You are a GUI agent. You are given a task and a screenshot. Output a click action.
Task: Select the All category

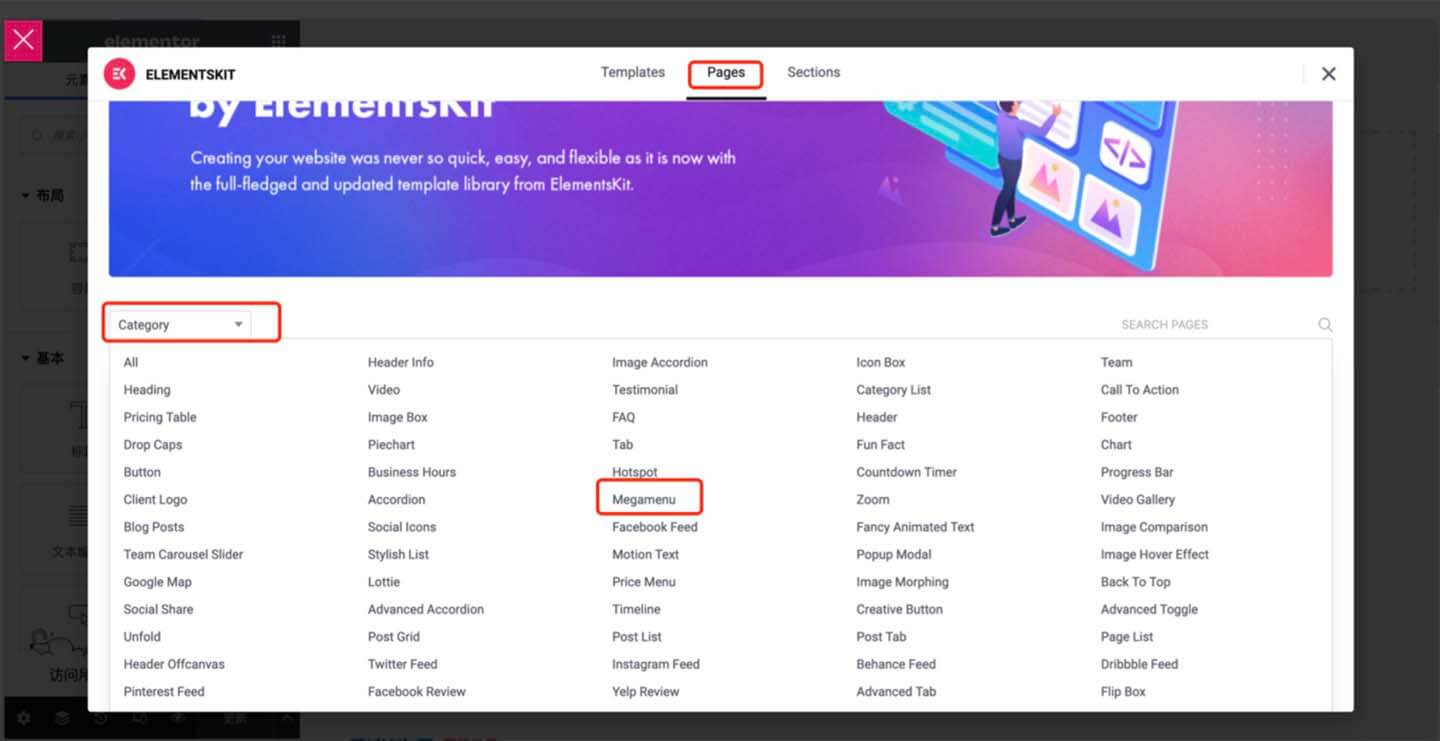pyautogui.click(x=131, y=362)
